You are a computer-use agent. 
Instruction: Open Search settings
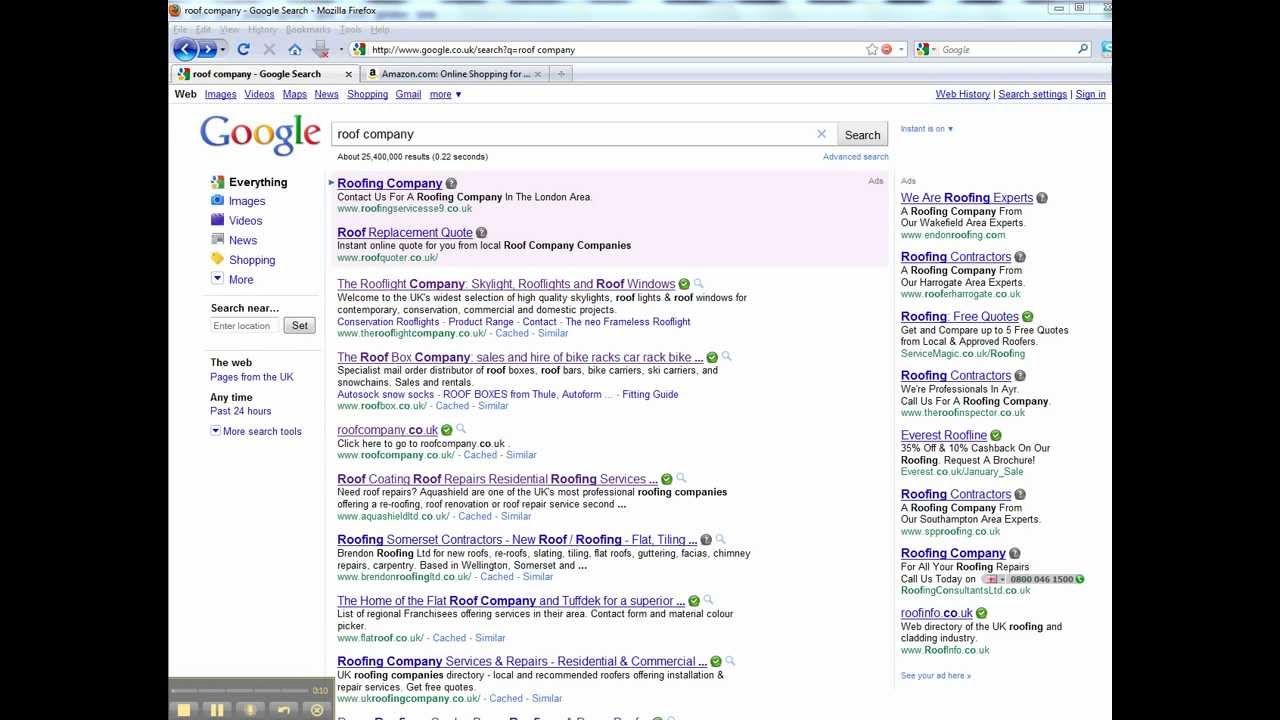click(1032, 94)
